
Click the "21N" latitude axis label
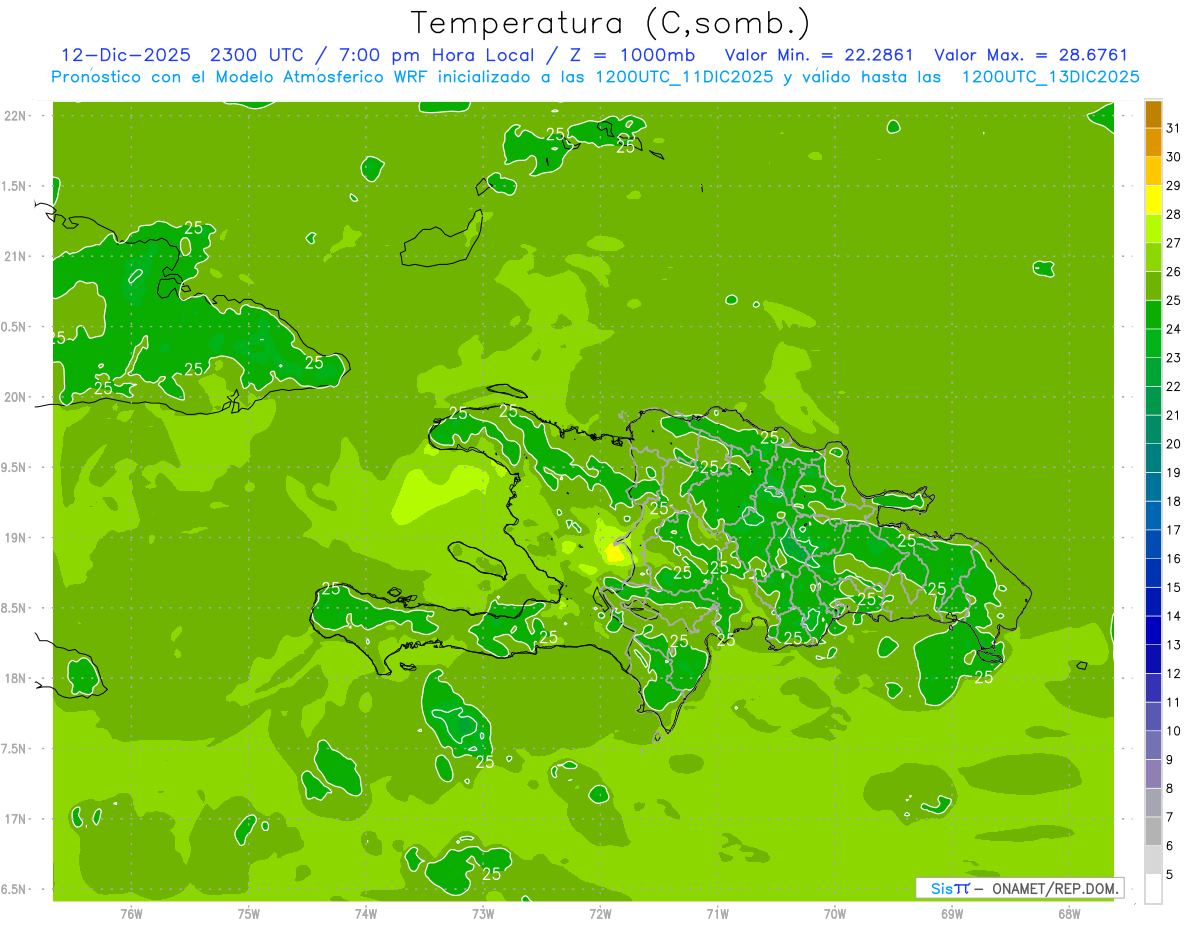point(16,256)
